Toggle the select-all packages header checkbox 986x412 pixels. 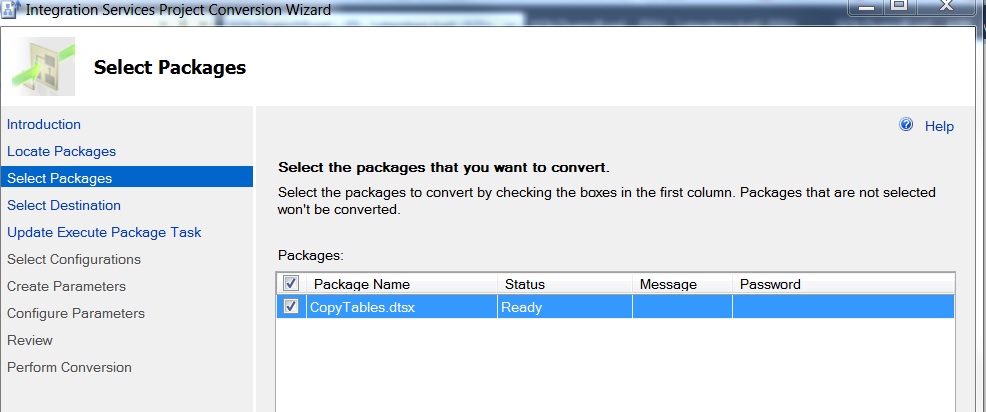pos(291,284)
